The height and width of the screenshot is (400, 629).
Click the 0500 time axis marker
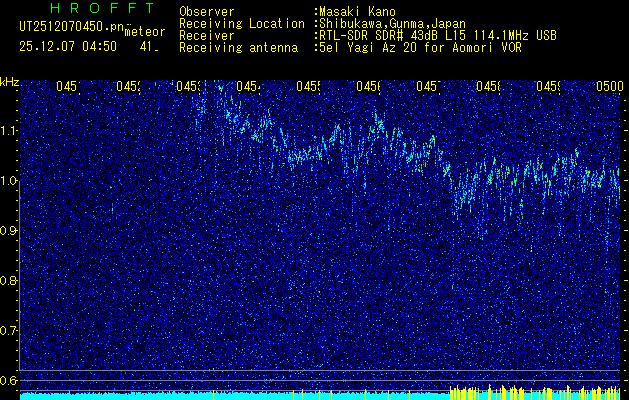[x=608, y=87]
